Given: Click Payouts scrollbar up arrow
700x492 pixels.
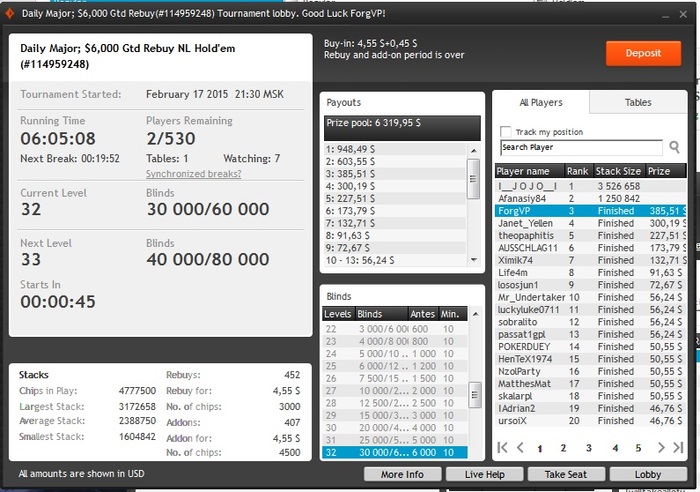Looking at the screenshot, I should [474, 150].
